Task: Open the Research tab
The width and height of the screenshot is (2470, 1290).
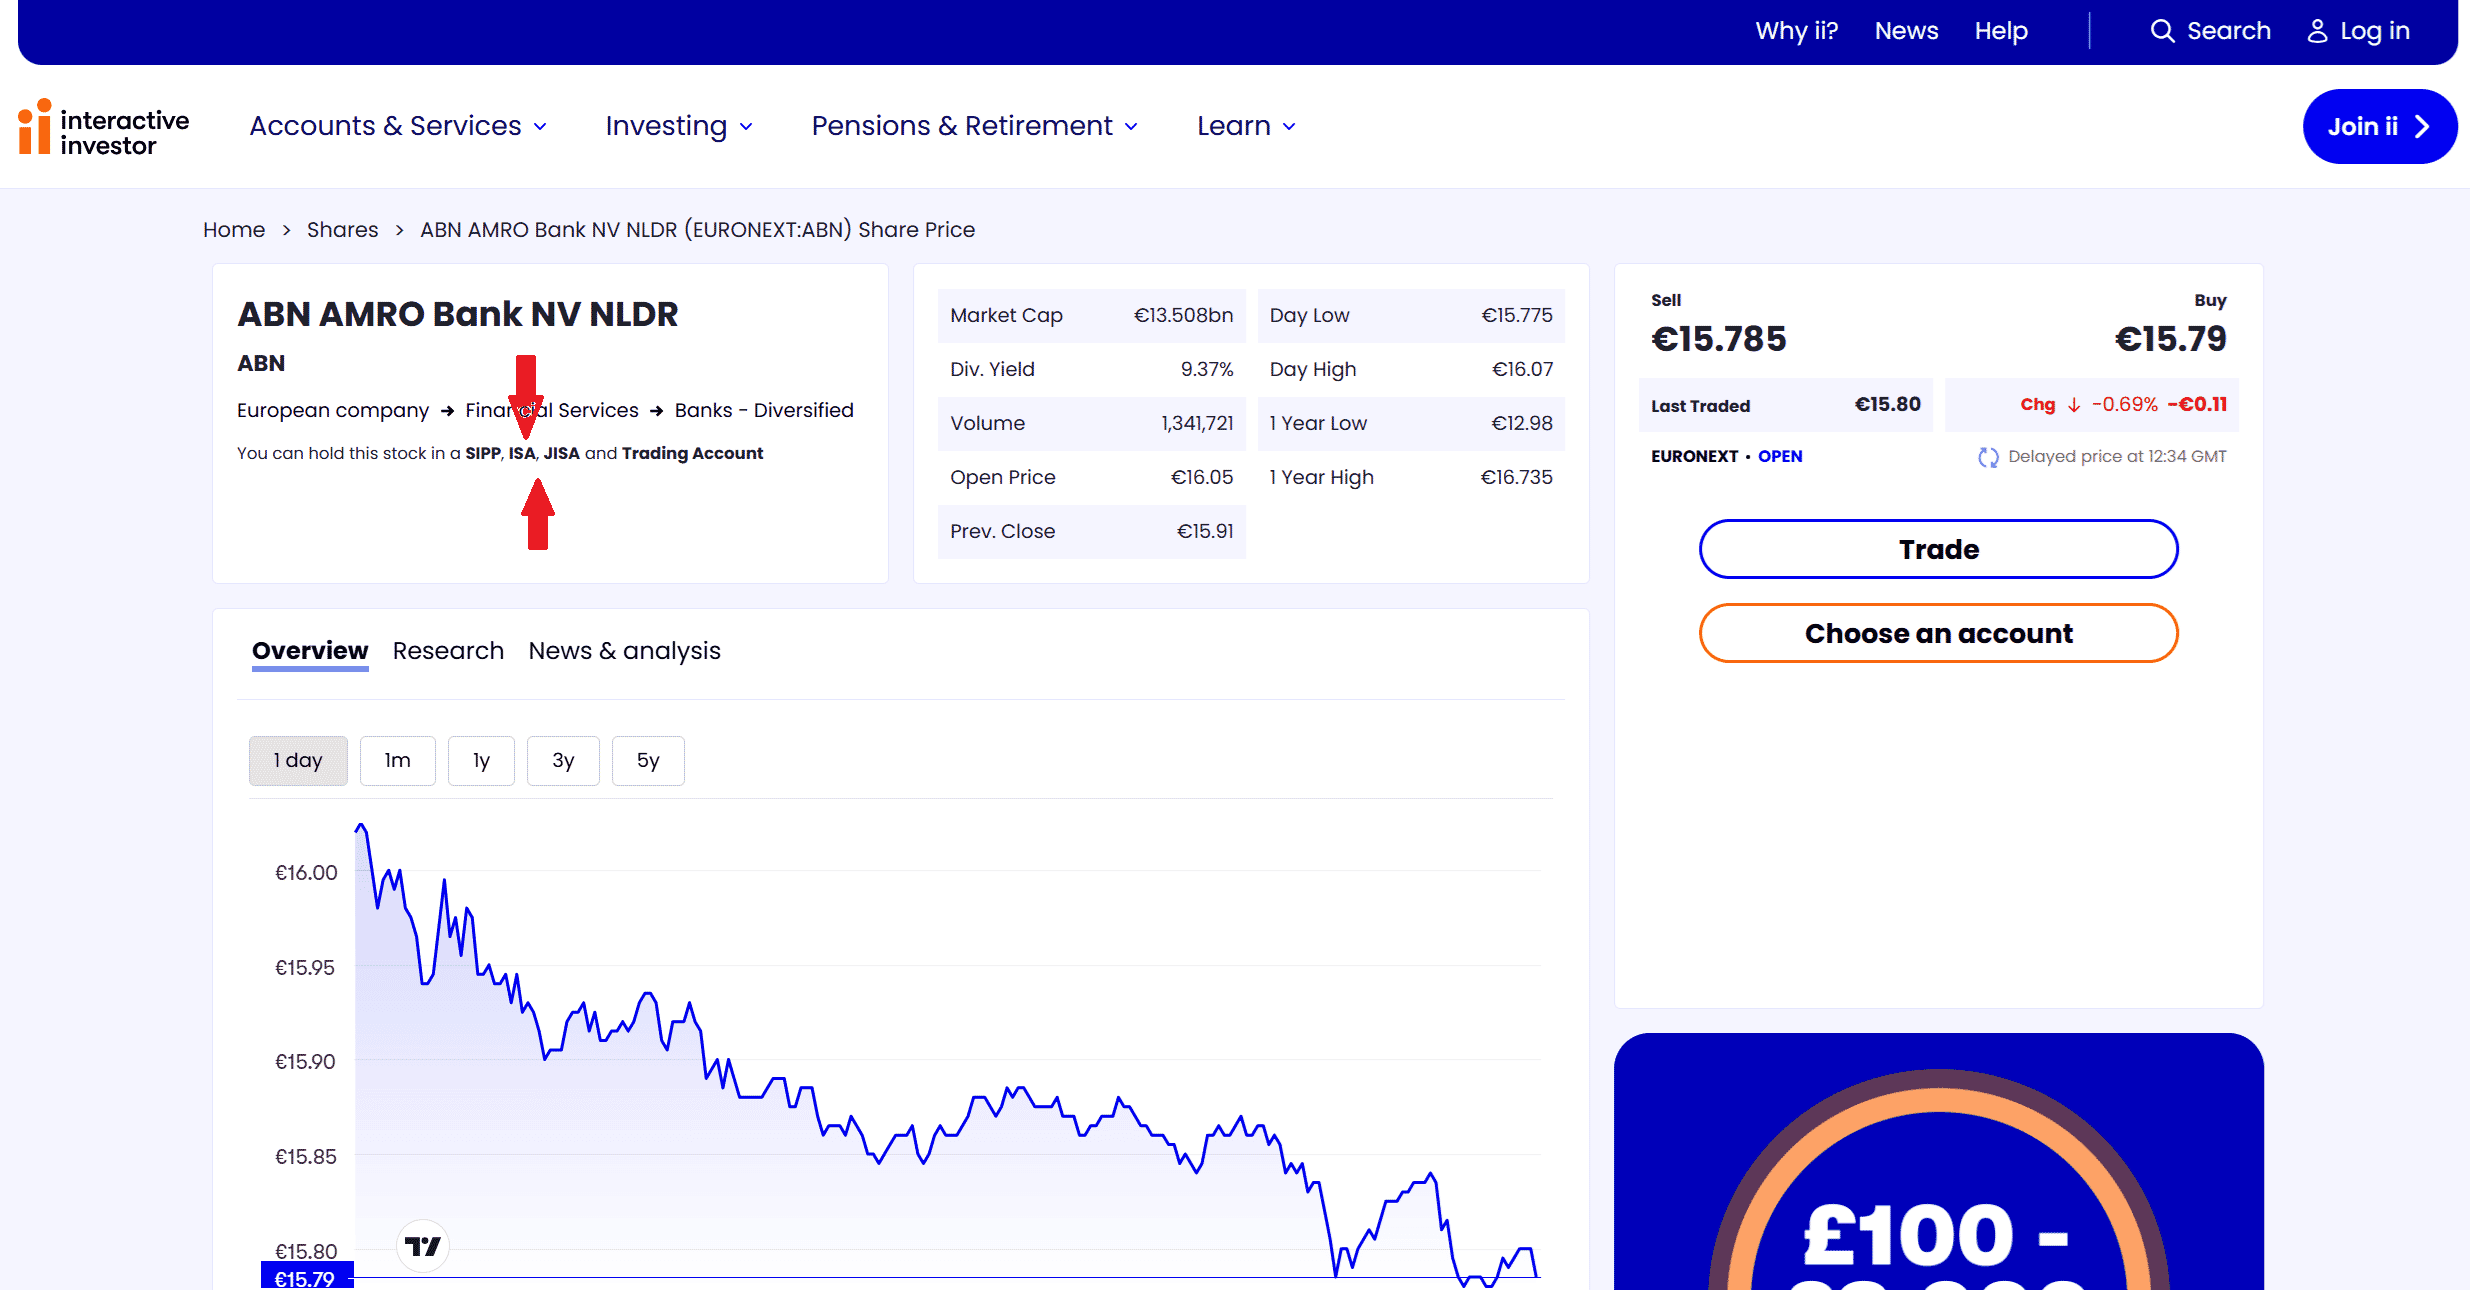Action: click(x=448, y=651)
